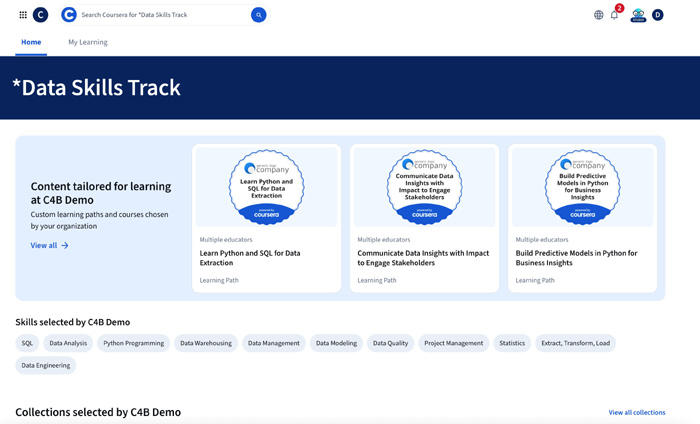Select the Python Programming skill chip
This screenshot has height=424, width=700.
click(134, 343)
